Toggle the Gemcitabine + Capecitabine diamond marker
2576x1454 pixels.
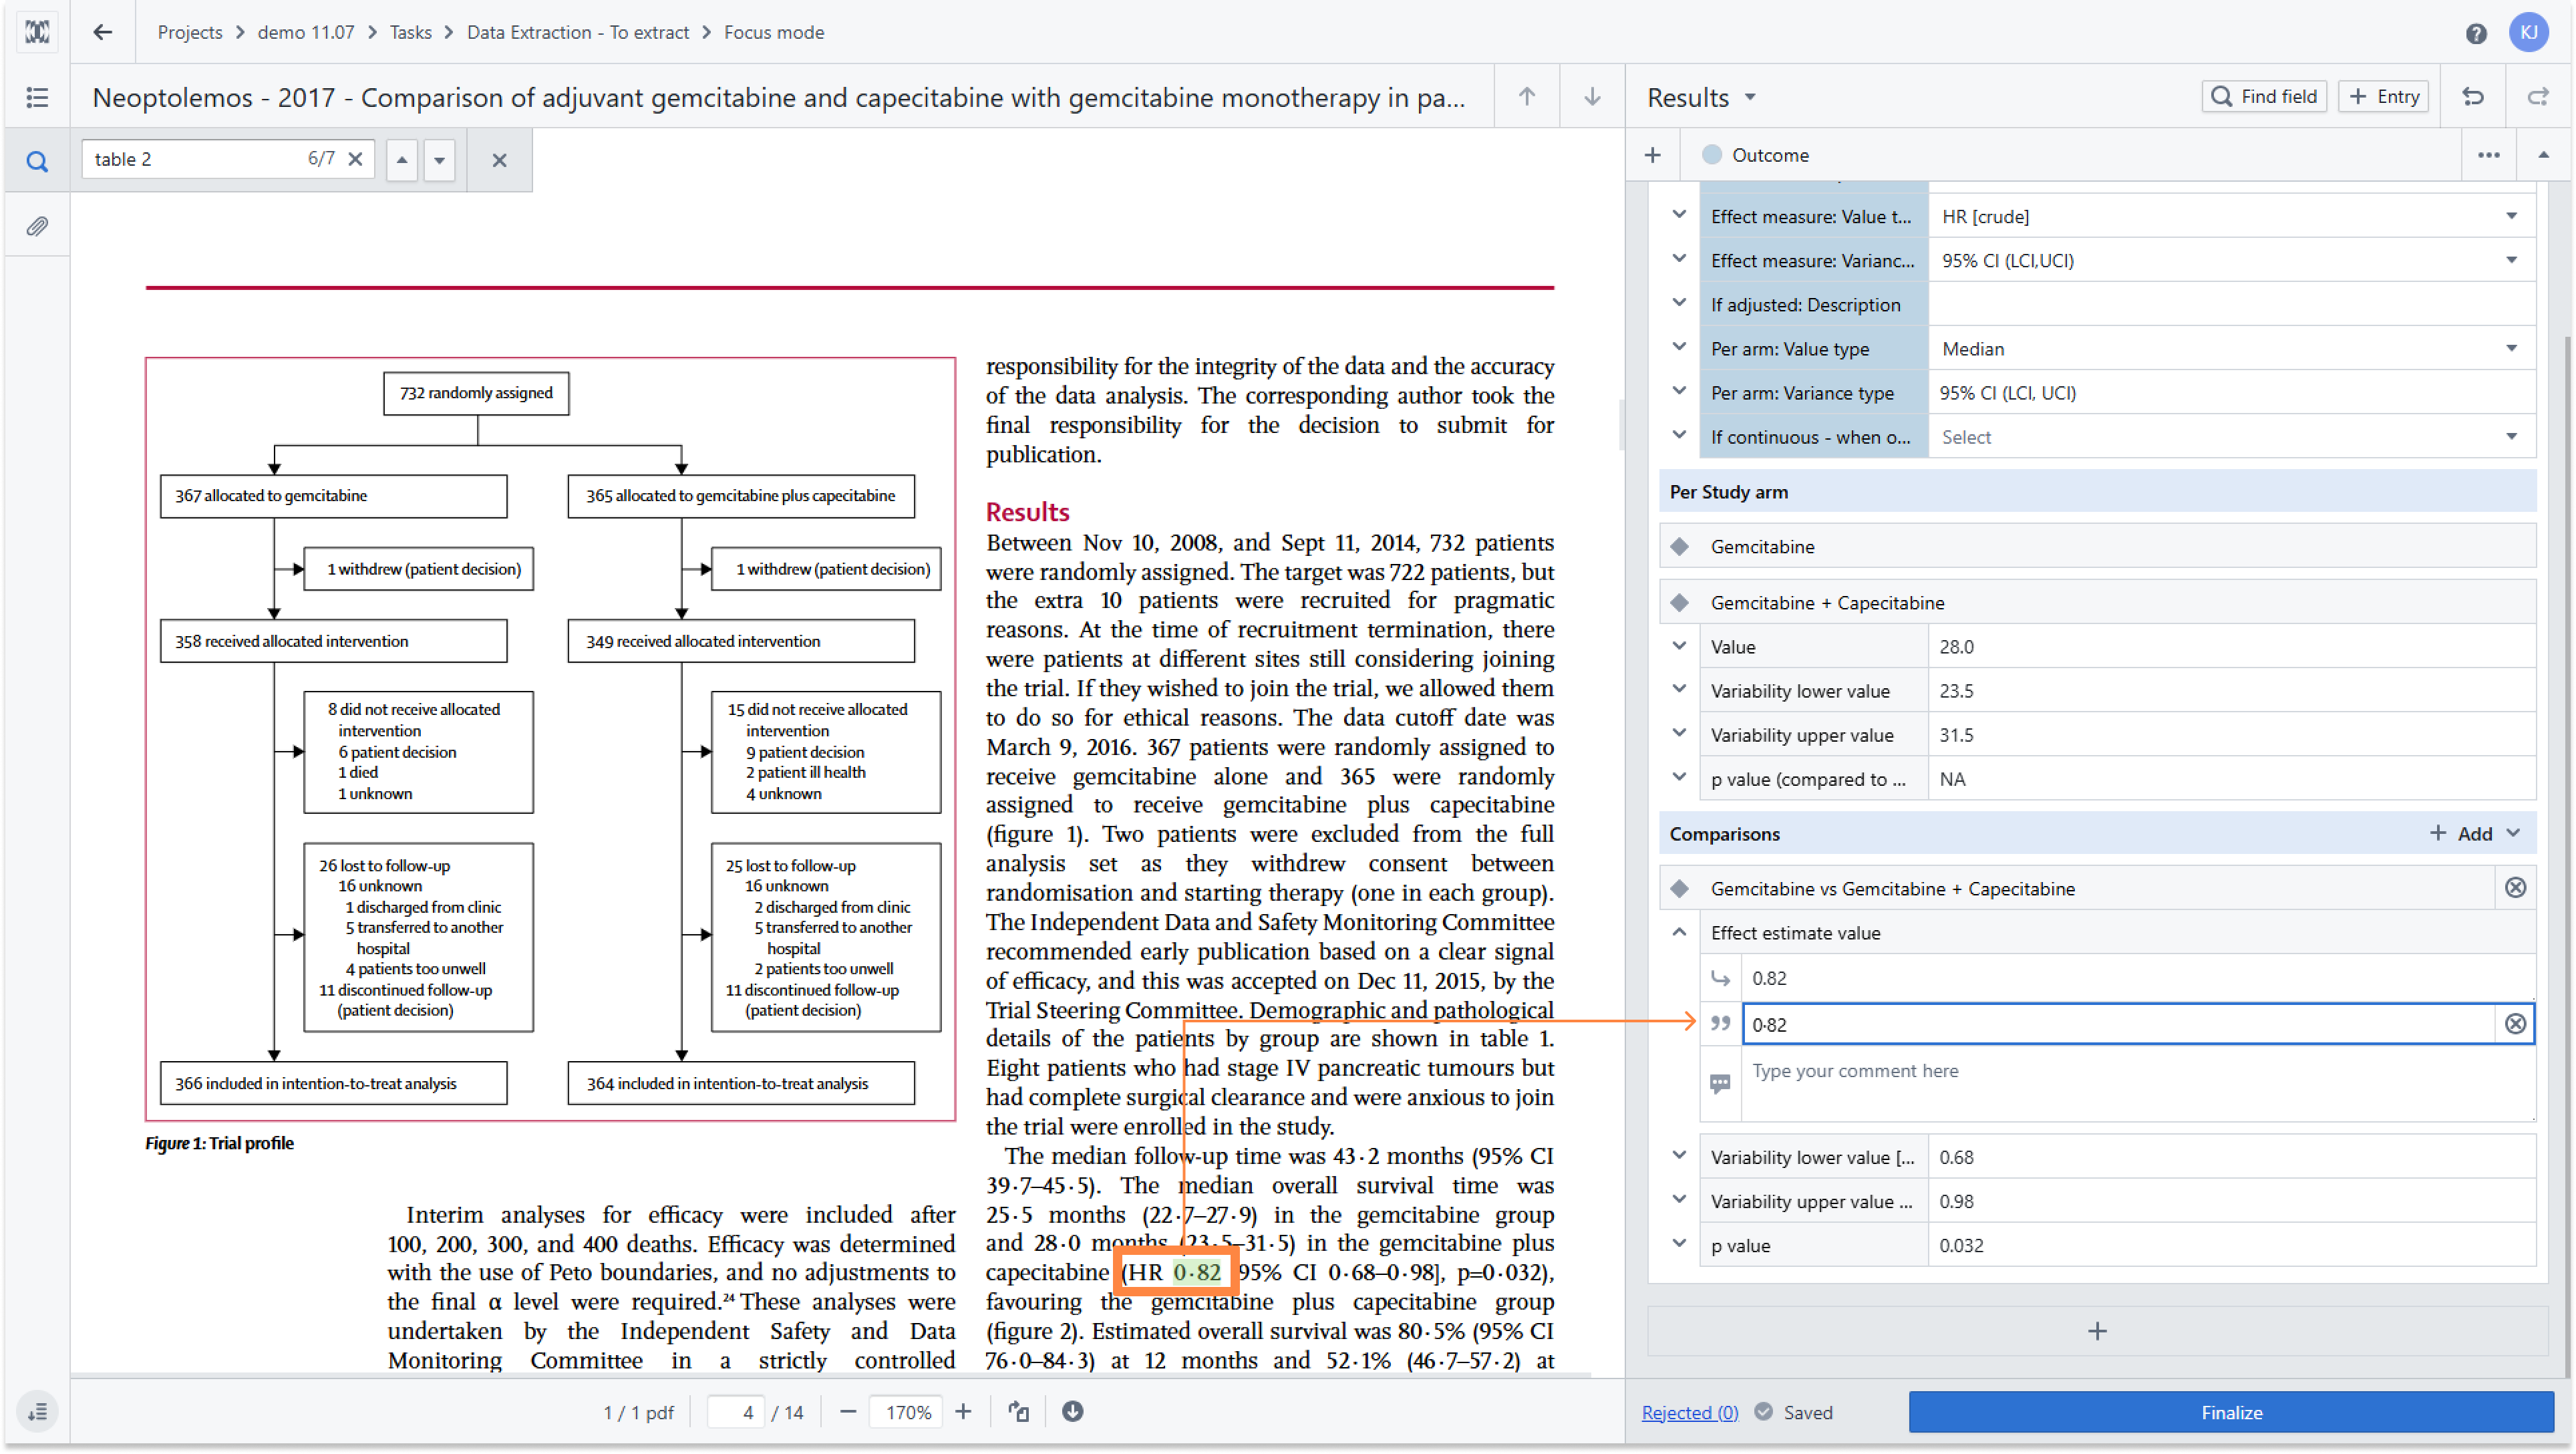click(1680, 603)
